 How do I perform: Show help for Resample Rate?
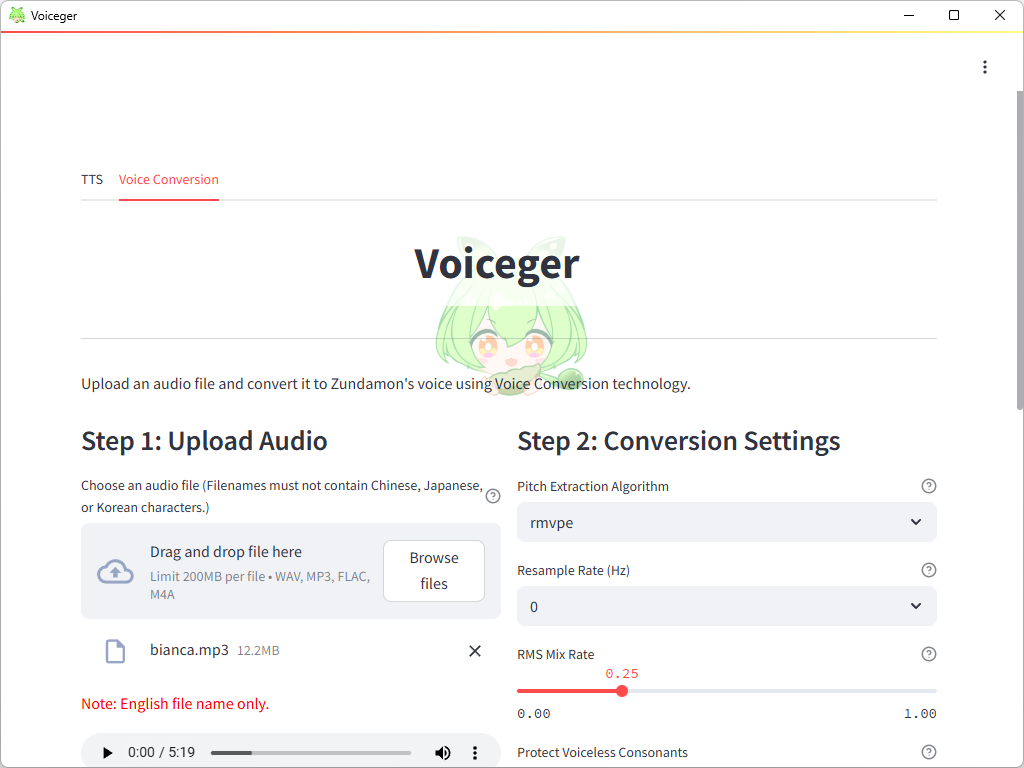pos(929,570)
